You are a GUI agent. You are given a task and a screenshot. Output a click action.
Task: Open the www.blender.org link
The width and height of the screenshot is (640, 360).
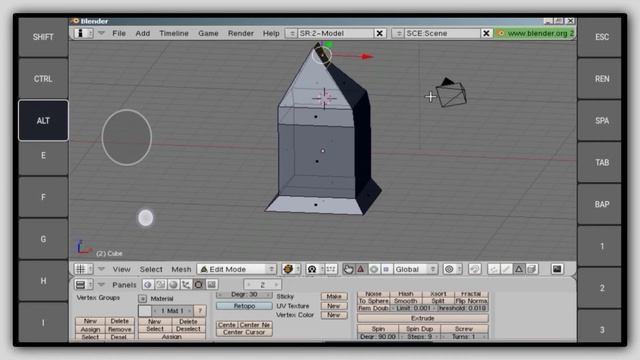pos(535,33)
